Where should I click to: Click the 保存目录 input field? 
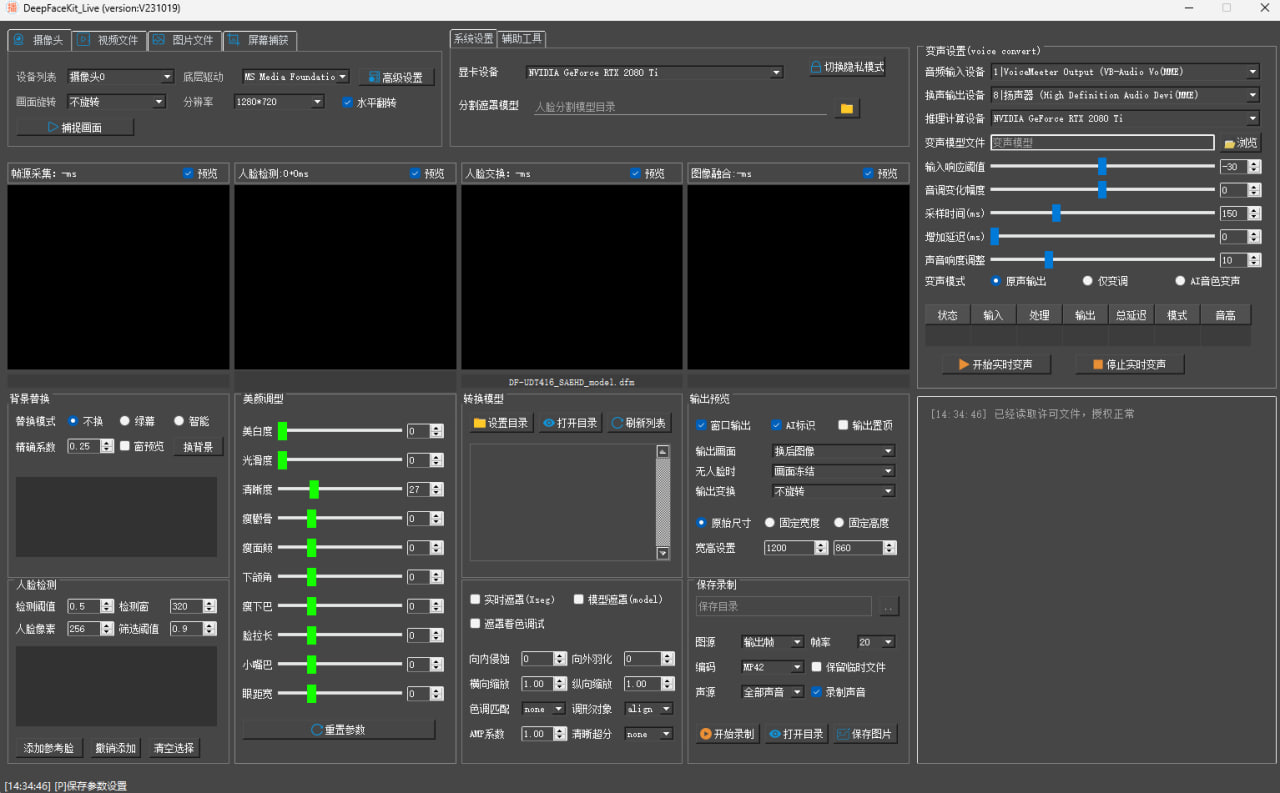[x=784, y=606]
